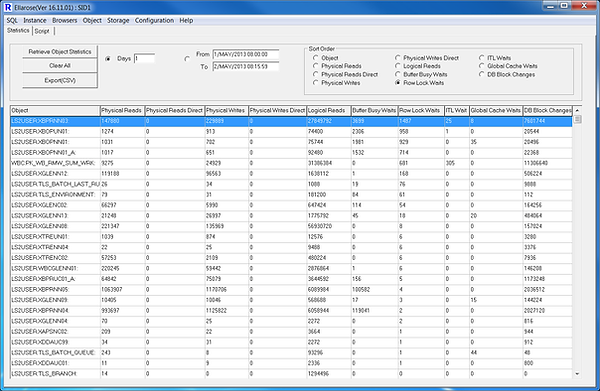Click the vertical scrollbar thumb

point(577,119)
